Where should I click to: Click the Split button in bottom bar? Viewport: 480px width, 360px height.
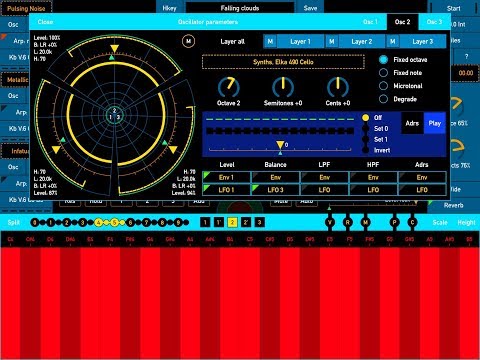[x=14, y=222]
